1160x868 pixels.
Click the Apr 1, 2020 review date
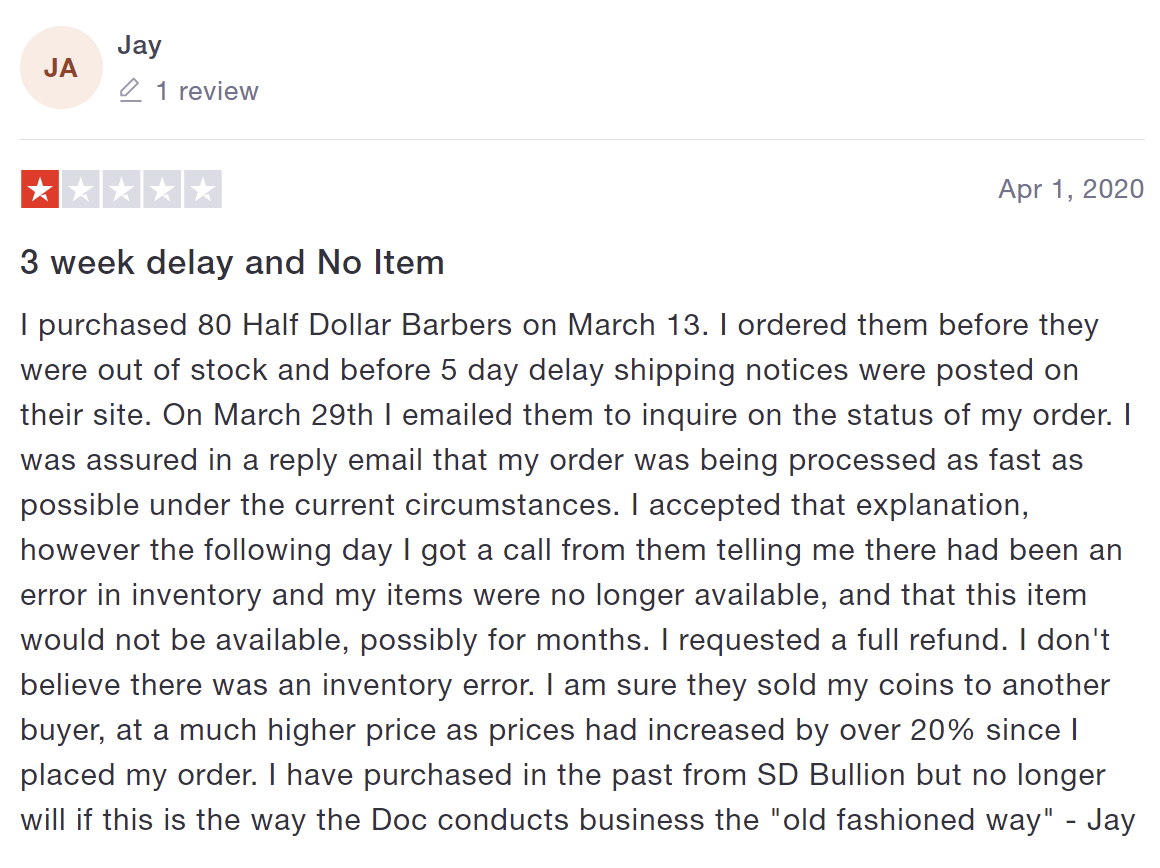1071,189
